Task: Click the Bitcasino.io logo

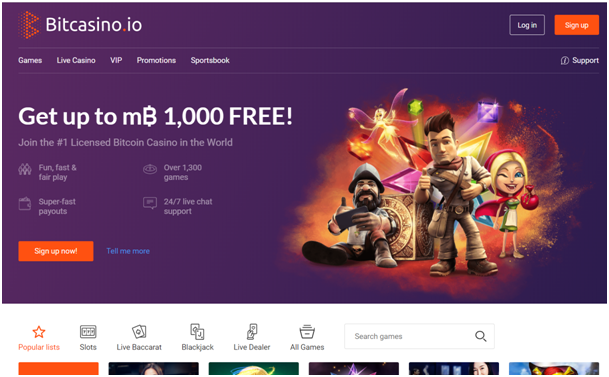Action: pyautogui.click(x=80, y=25)
